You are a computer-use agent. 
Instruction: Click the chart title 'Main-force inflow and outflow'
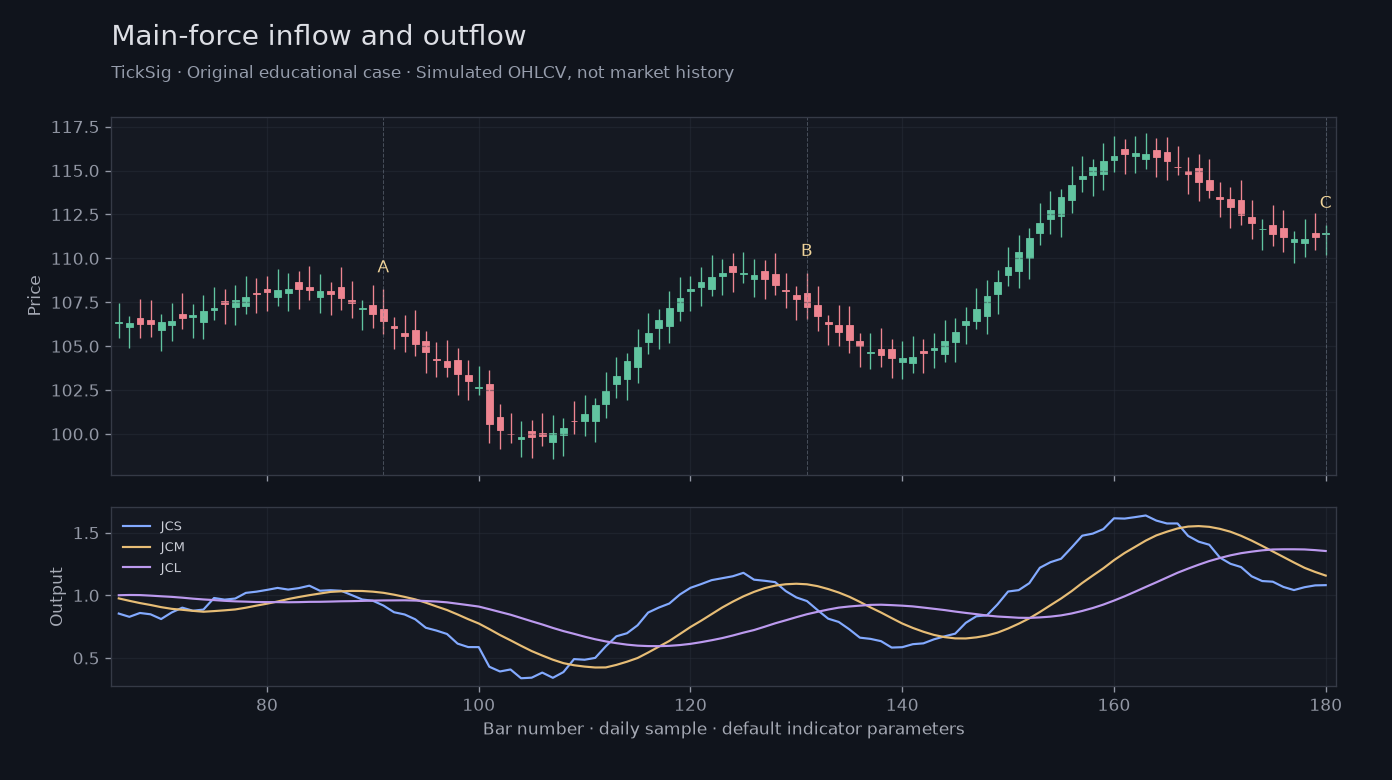point(318,36)
